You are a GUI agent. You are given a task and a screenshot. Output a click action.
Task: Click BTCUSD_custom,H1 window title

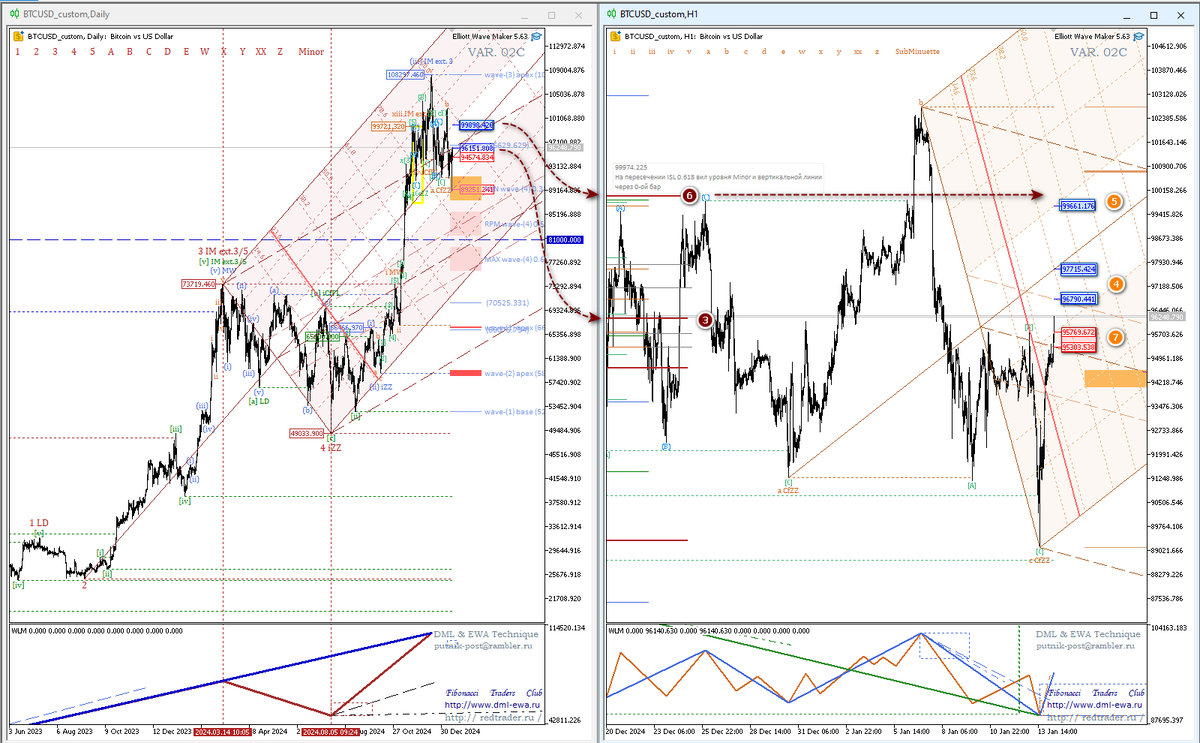659,14
